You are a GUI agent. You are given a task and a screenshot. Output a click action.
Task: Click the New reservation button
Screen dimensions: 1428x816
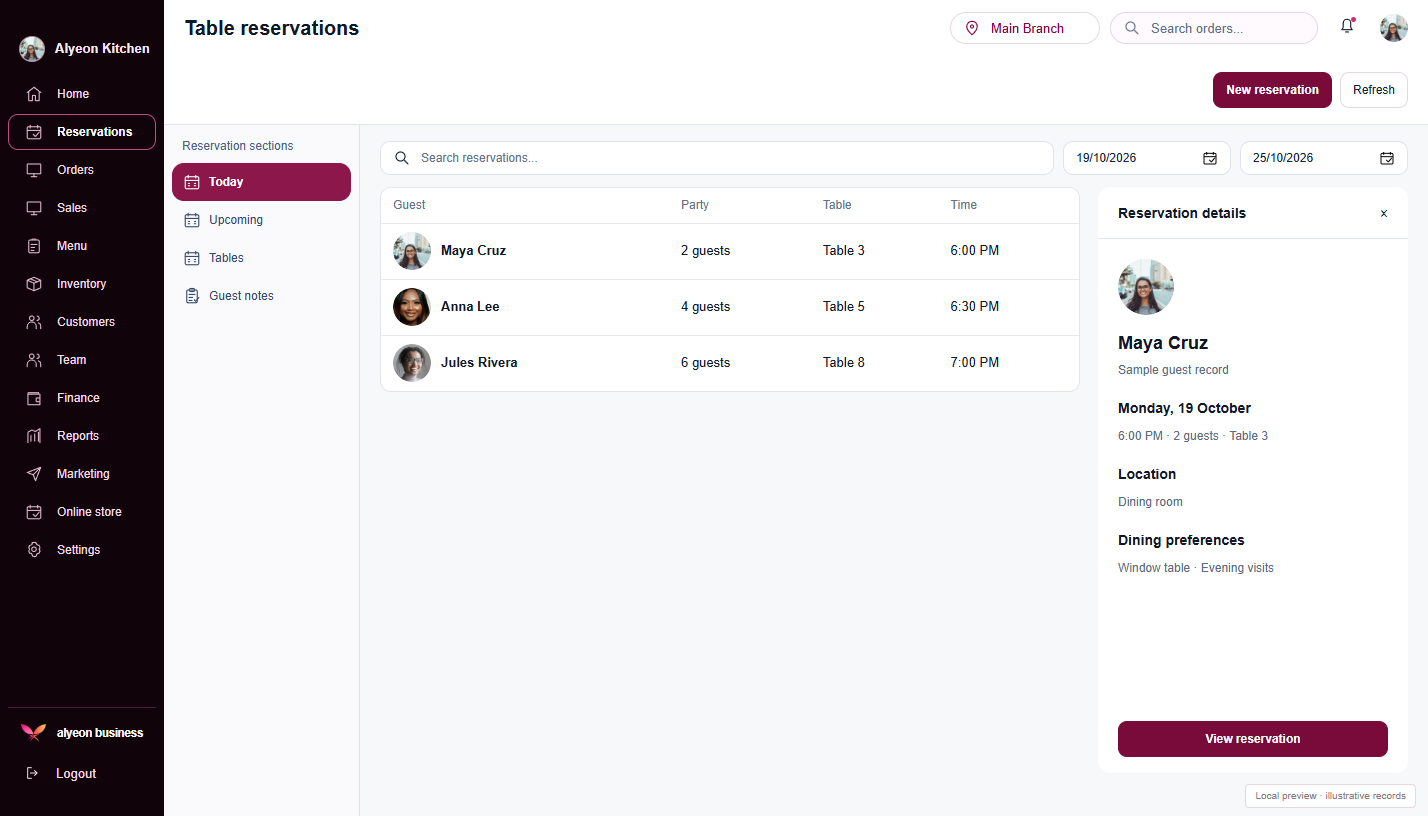coord(1272,90)
